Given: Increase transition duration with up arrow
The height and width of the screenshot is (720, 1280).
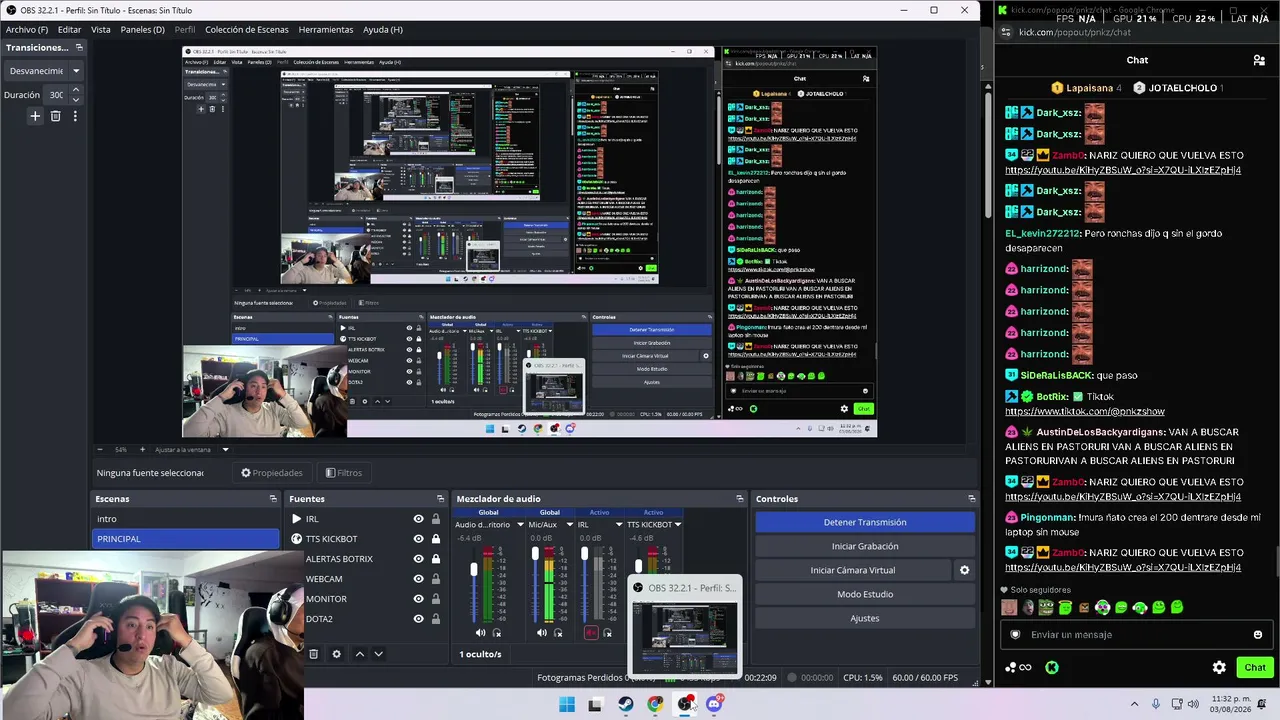Looking at the screenshot, I should [75, 90].
